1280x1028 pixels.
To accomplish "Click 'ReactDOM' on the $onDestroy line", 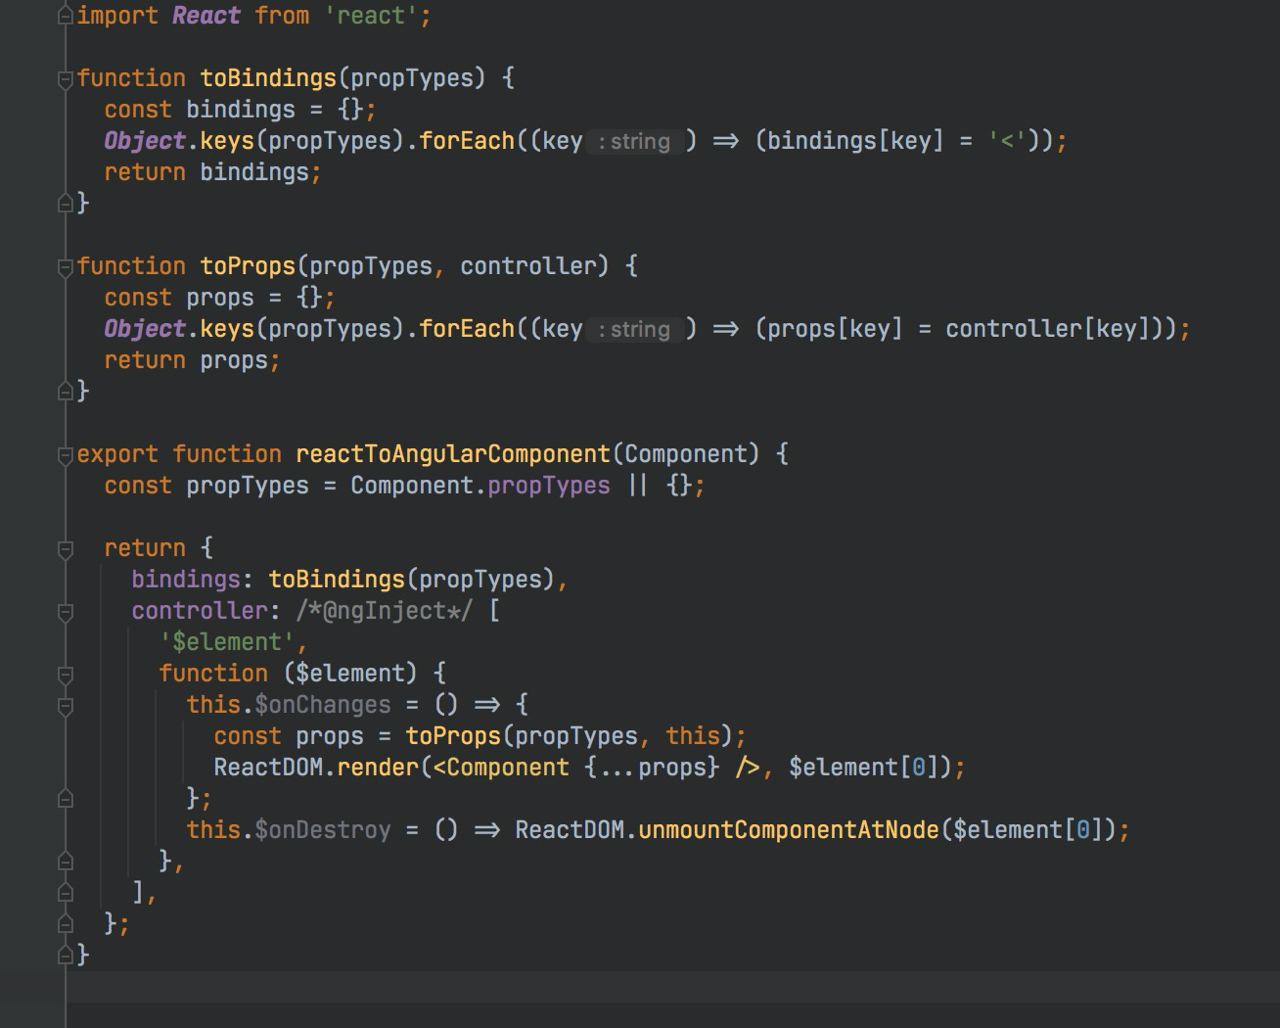I will (x=569, y=830).
